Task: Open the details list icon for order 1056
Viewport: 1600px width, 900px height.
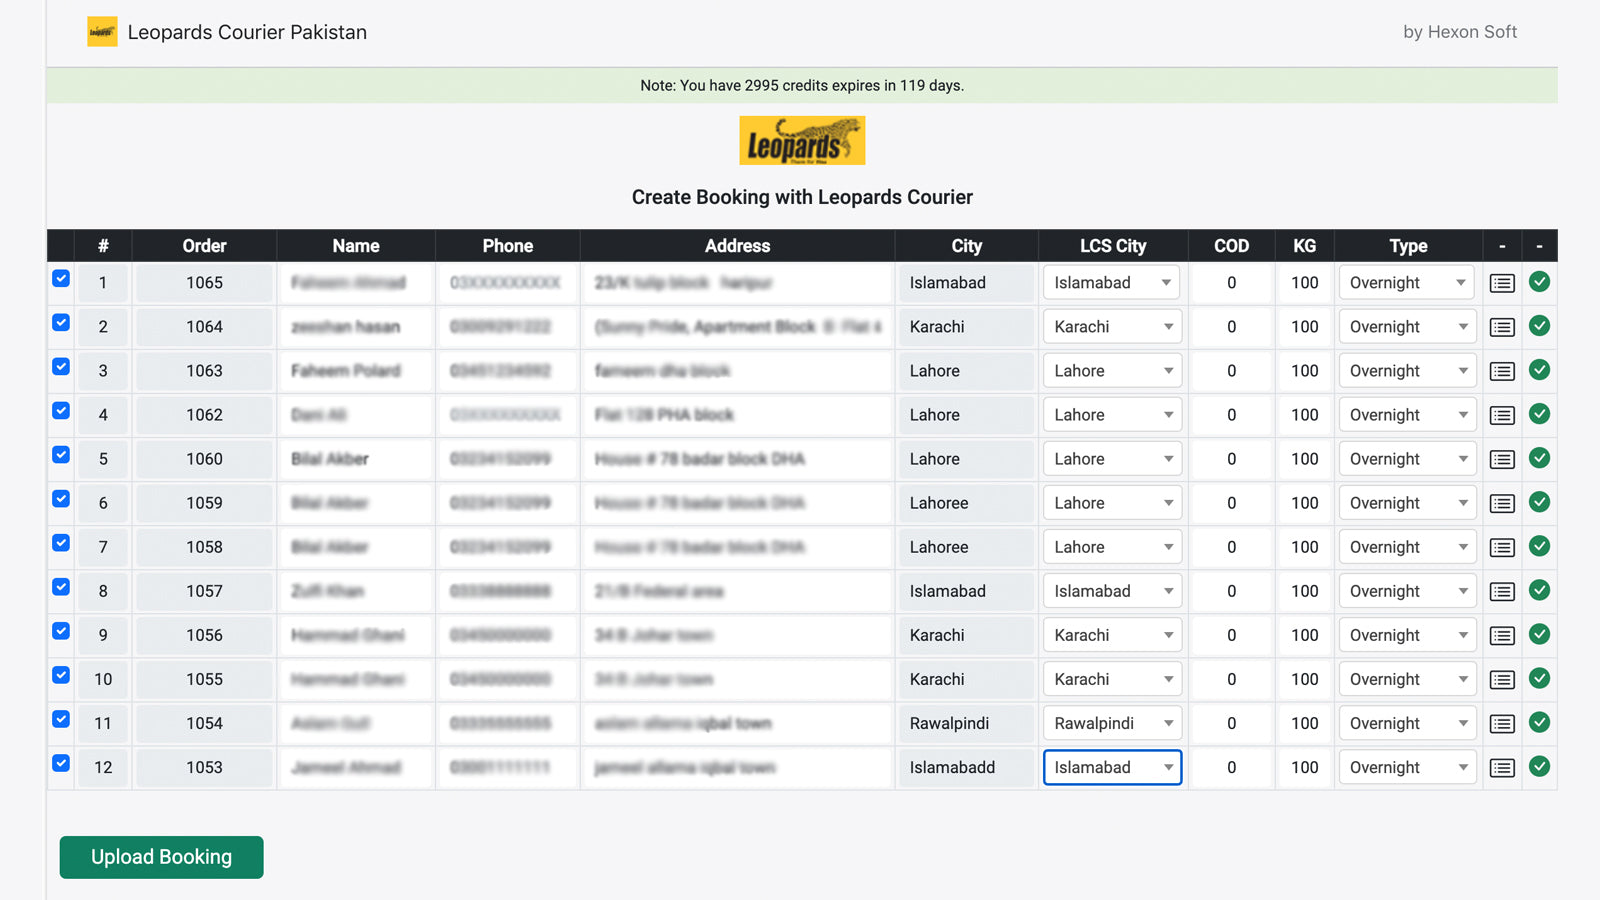Action: click(x=1502, y=635)
